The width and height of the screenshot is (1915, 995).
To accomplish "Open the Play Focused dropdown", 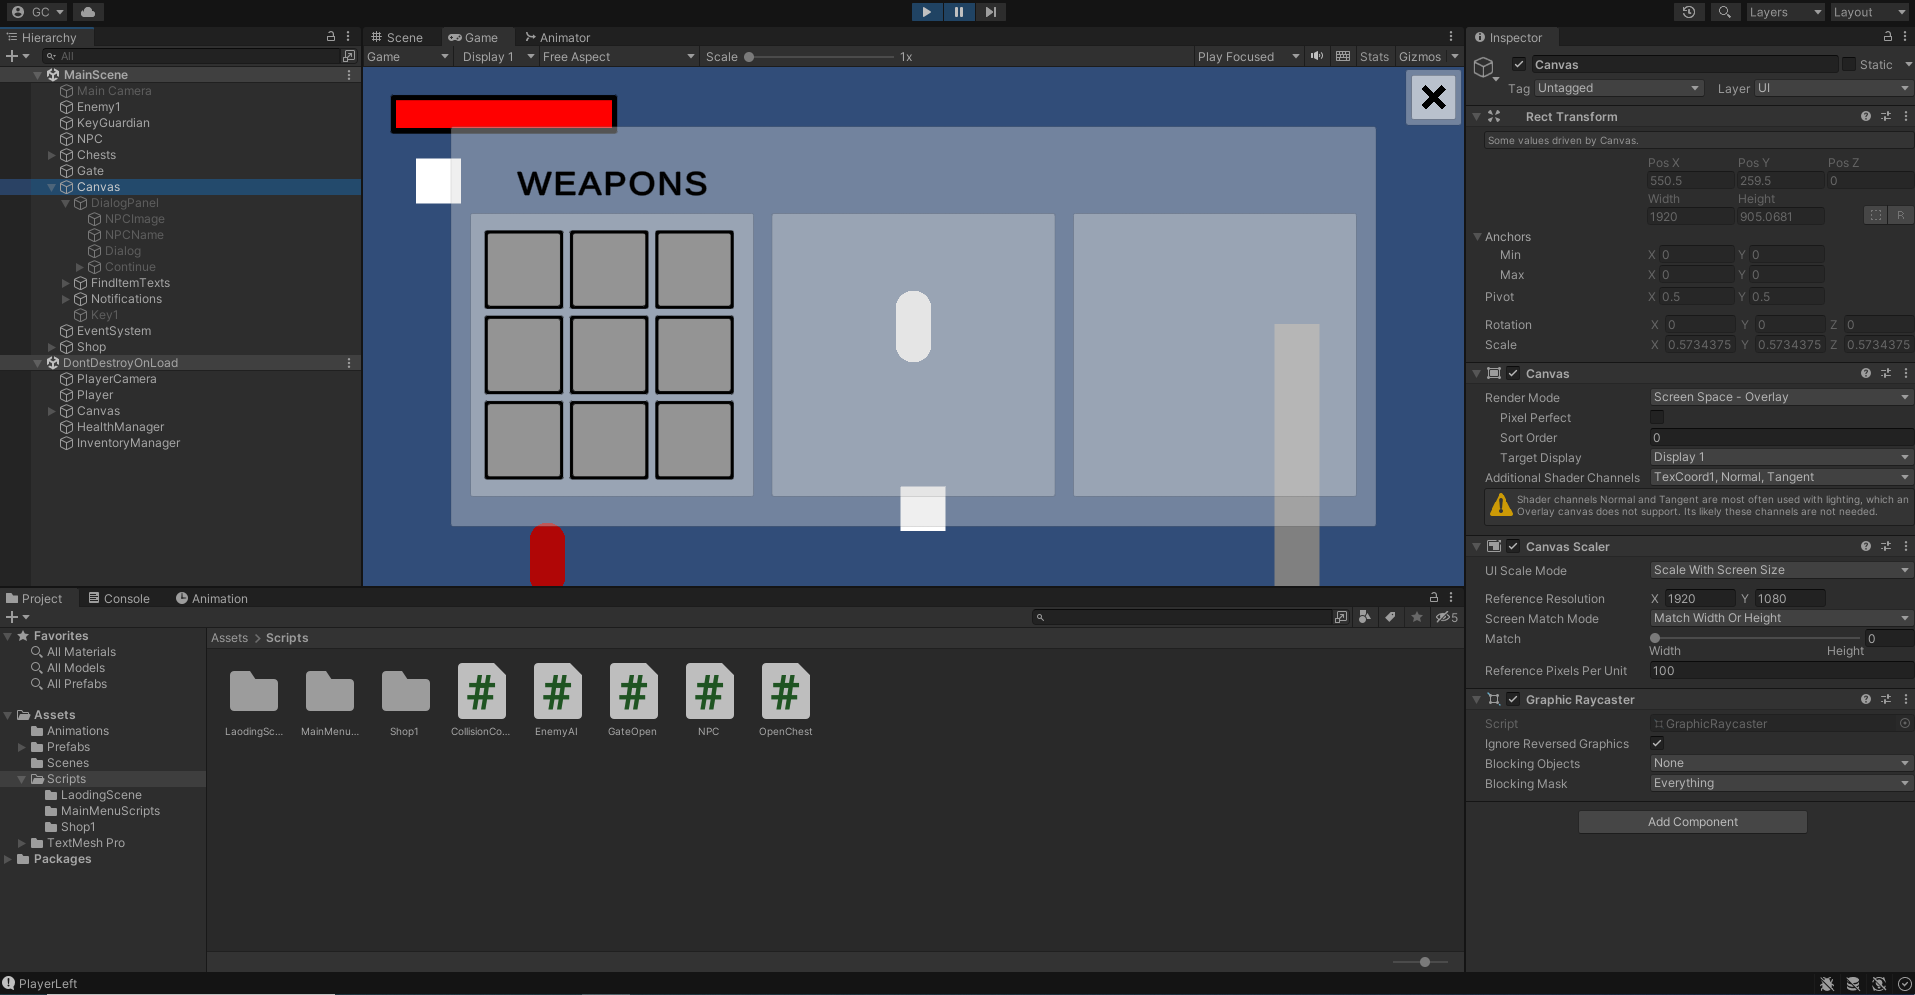I will pyautogui.click(x=1248, y=57).
